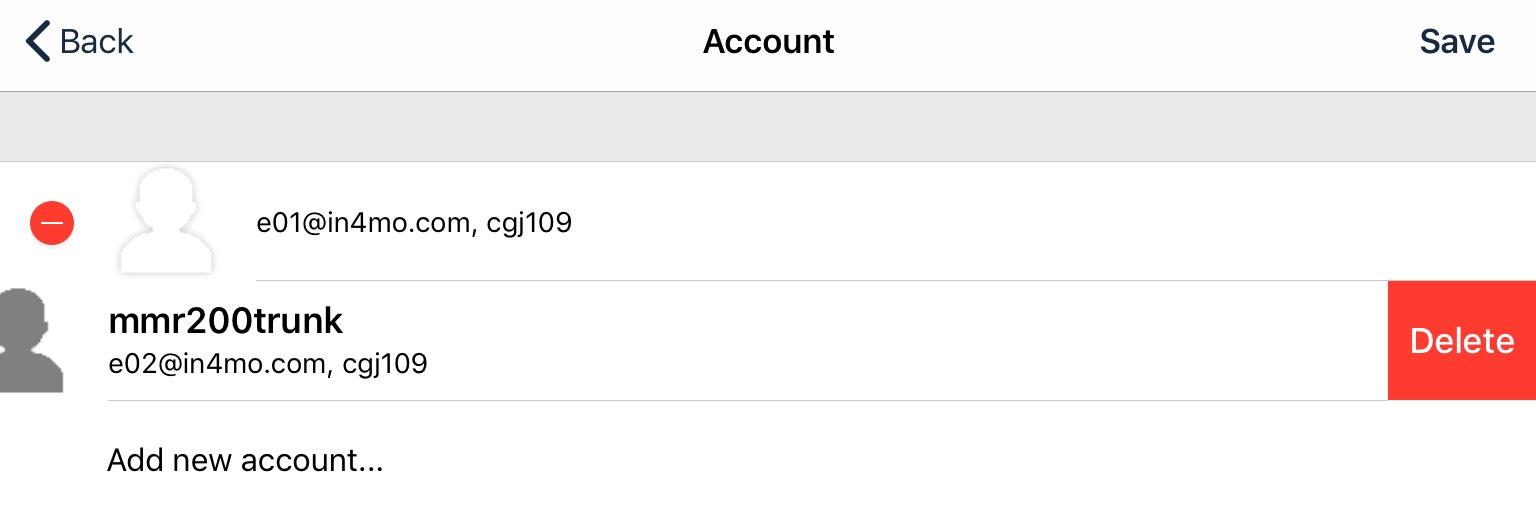
Task: Click blank space right of Add new account
Action: pos(900,461)
